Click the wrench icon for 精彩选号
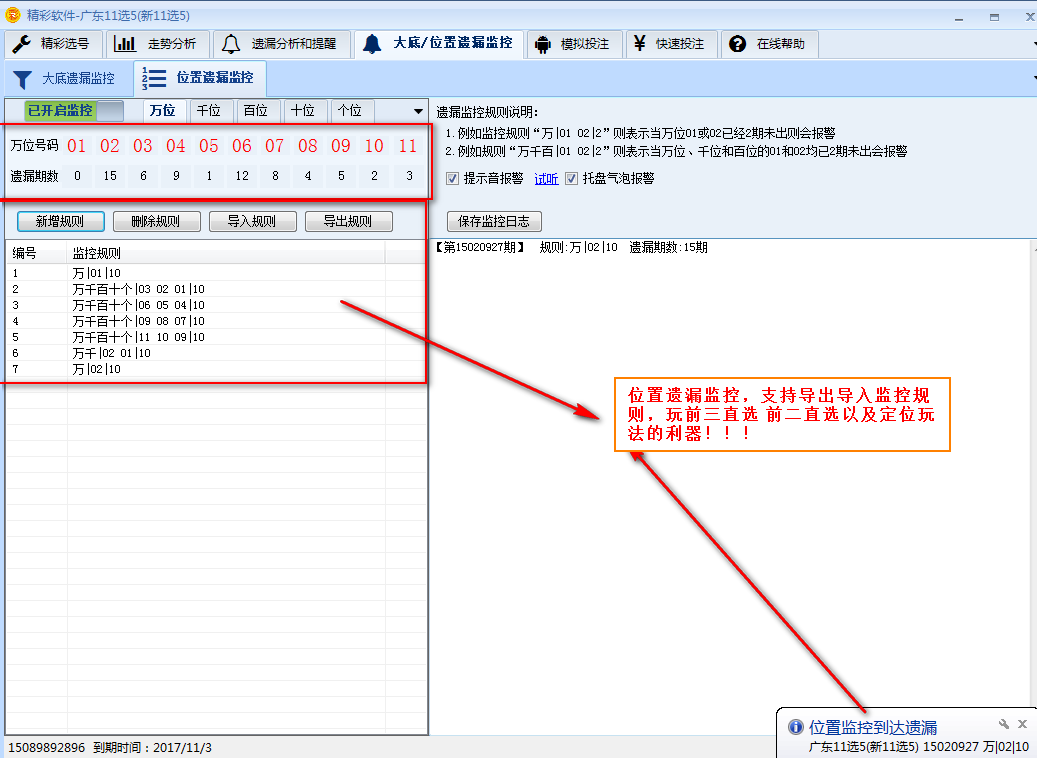 click(22, 44)
